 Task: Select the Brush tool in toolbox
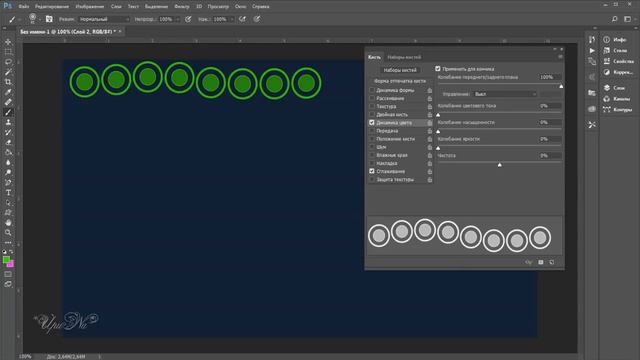[x=8, y=112]
